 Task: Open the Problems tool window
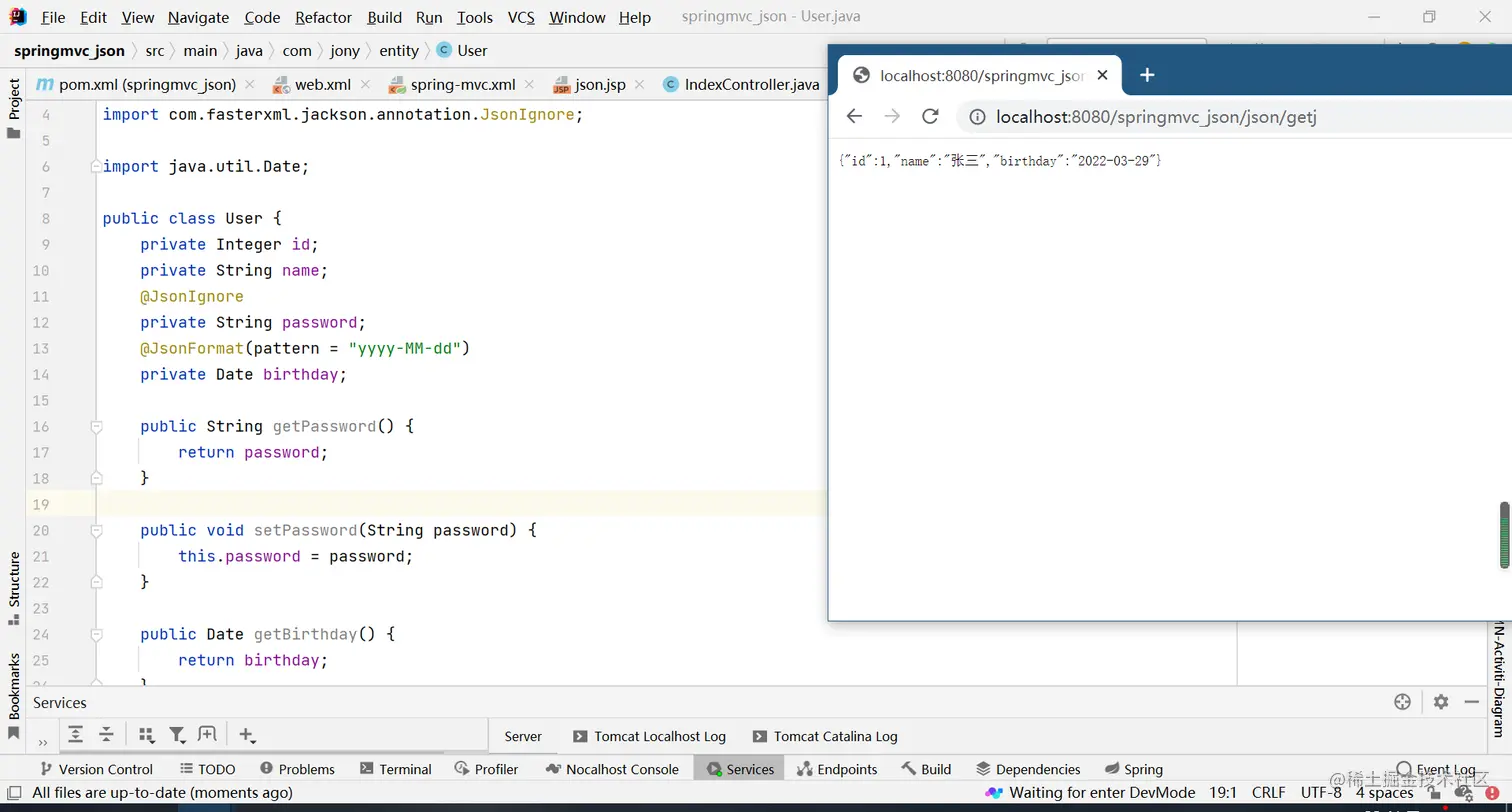tap(297, 769)
